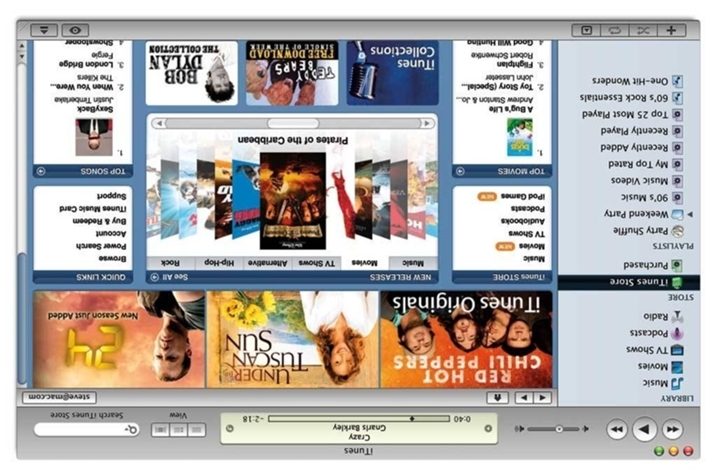Click the Top Movies header arrow
The image size is (716, 473).
tap(460, 171)
